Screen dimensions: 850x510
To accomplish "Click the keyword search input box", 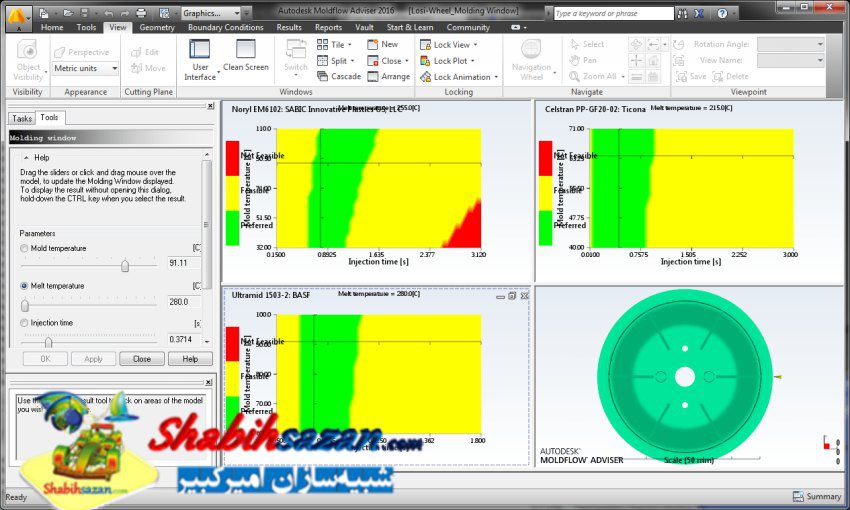I will click(613, 14).
